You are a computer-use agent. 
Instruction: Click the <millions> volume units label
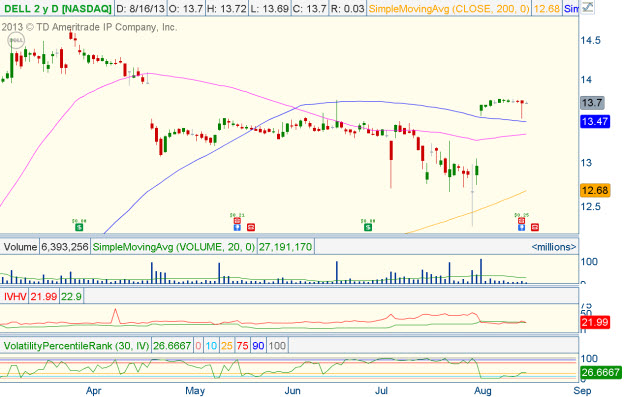(554, 247)
